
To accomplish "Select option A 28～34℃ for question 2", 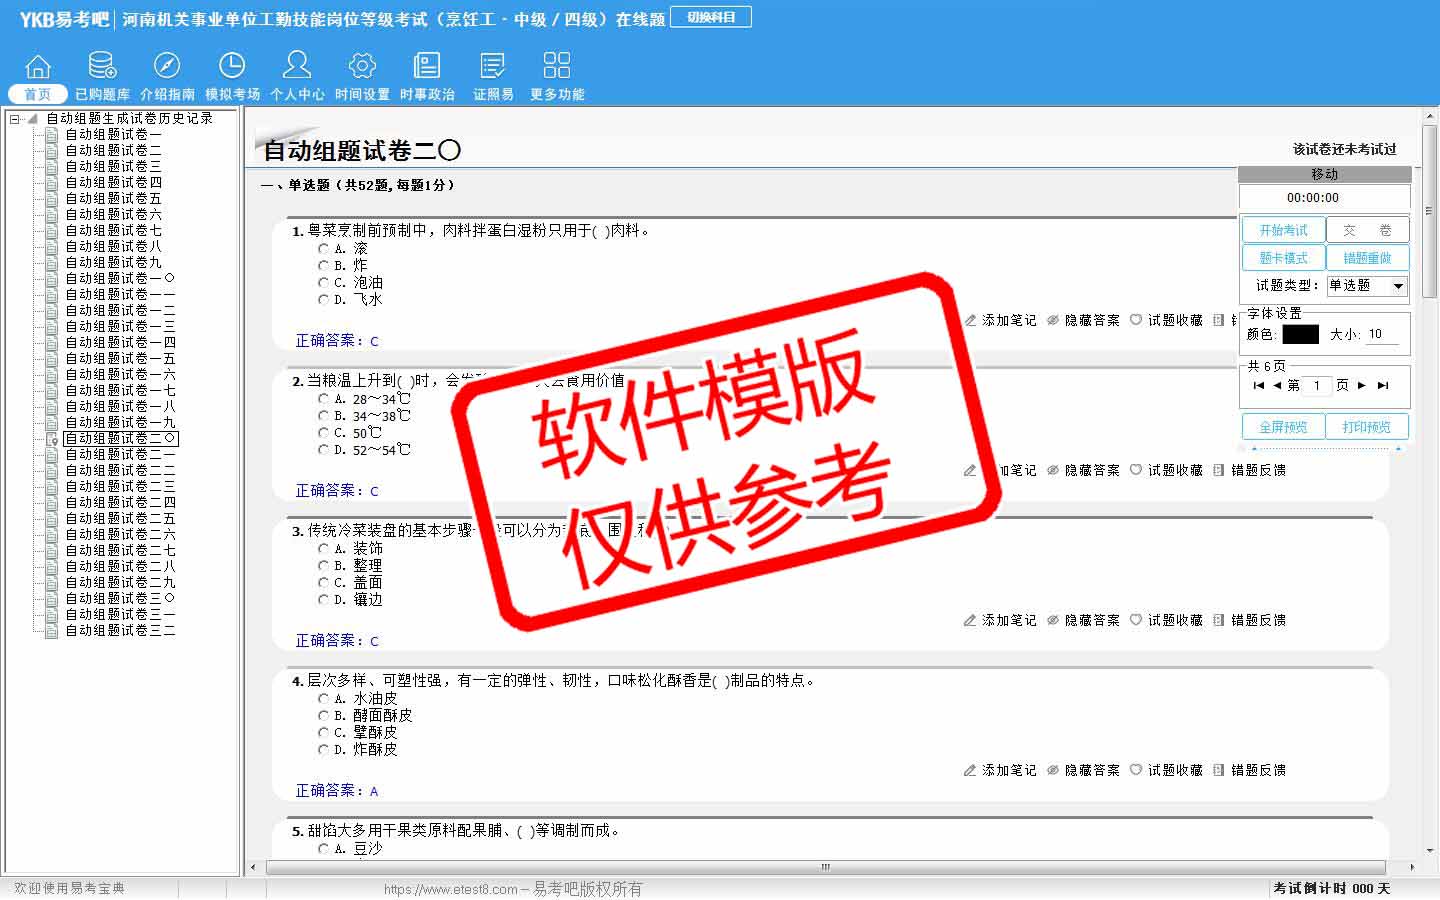I will coord(323,399).
